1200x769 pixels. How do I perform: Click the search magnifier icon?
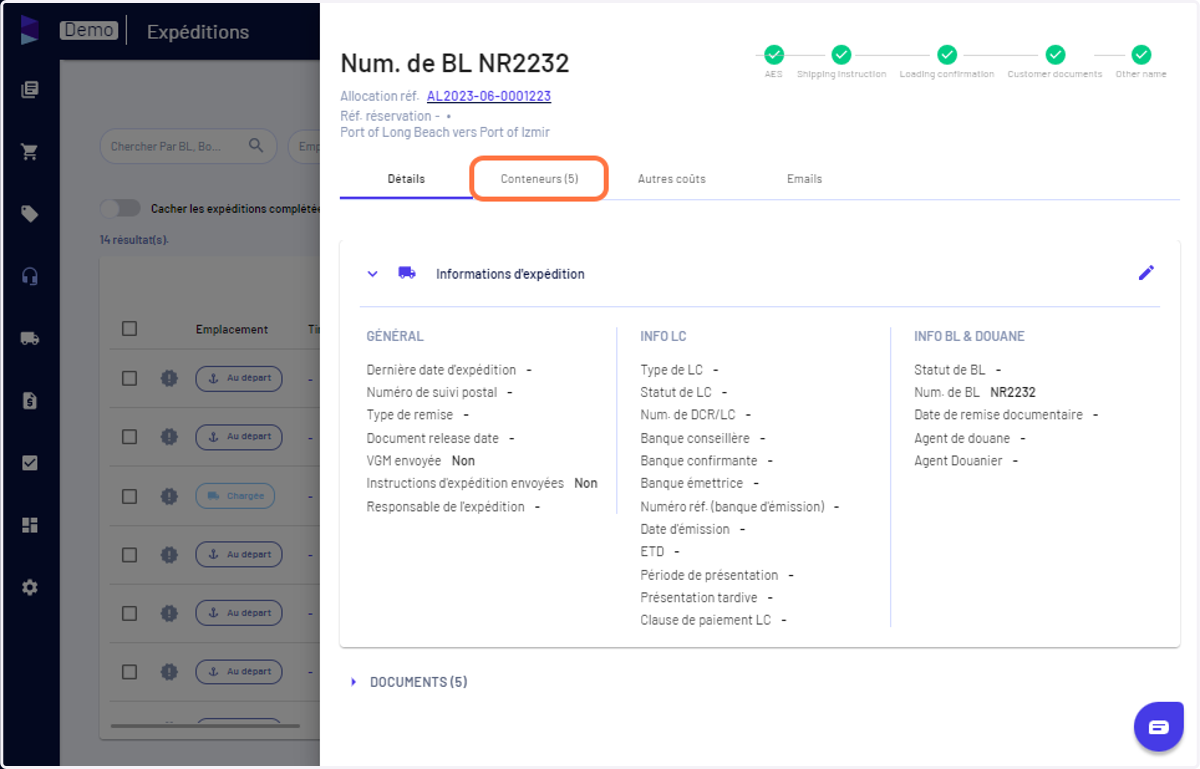click(x=257, y=146)
